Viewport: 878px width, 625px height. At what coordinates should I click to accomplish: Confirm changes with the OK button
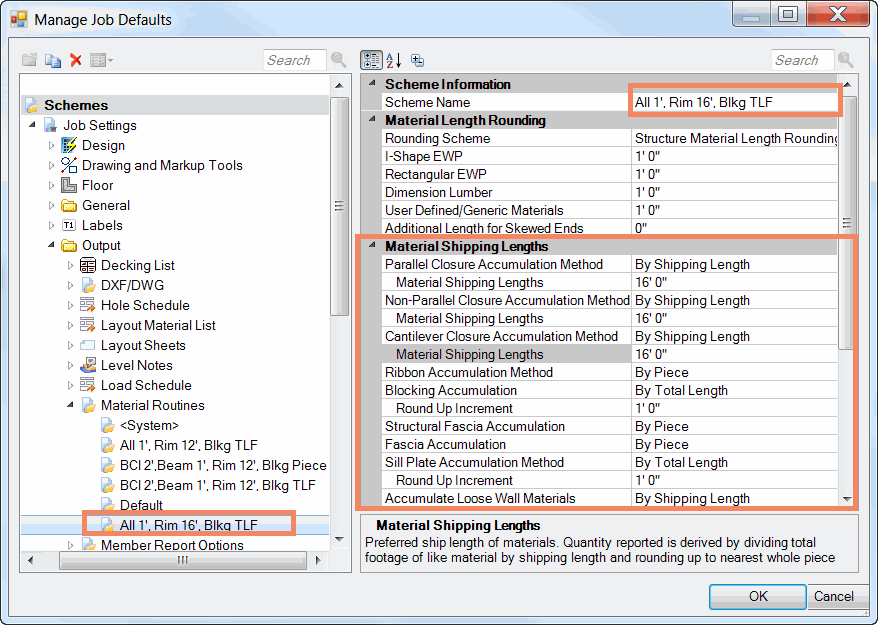tap(758, 596)
